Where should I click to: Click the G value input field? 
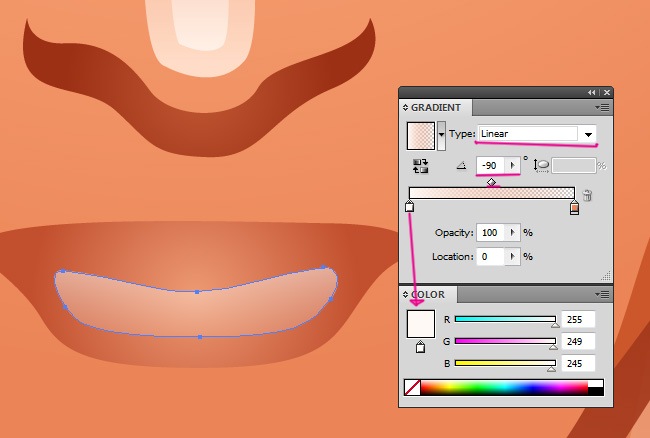tap(579, 342)
